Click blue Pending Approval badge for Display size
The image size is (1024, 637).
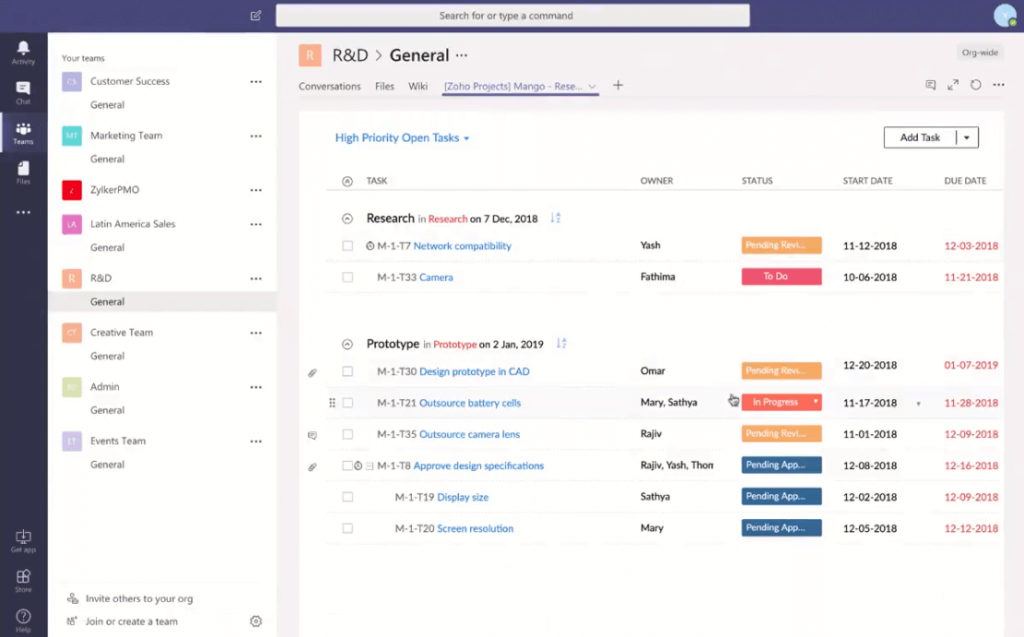pos(781,496)
